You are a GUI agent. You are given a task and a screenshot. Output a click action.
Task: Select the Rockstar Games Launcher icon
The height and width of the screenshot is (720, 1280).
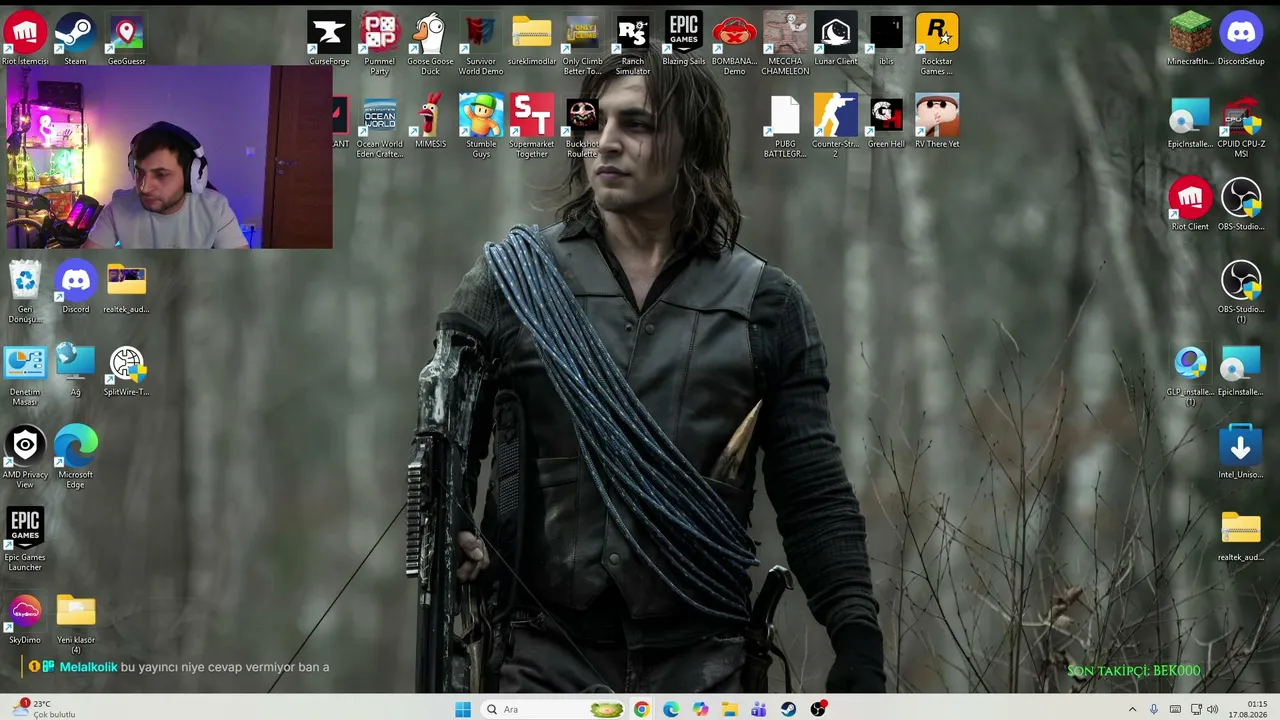click(x=937, y=44)
